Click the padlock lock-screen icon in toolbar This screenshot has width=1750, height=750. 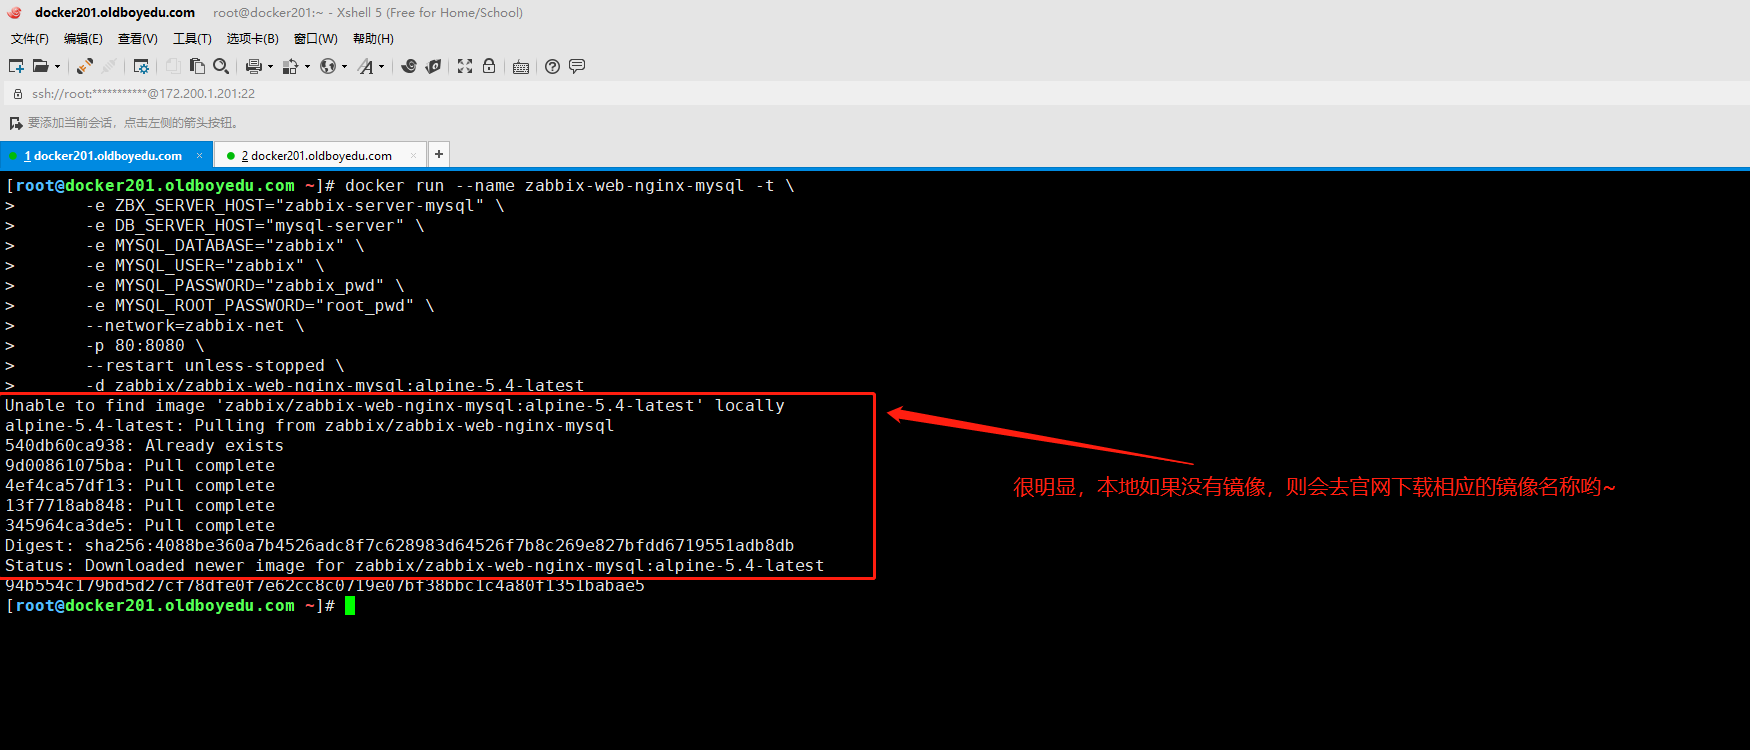pos(489,66)
